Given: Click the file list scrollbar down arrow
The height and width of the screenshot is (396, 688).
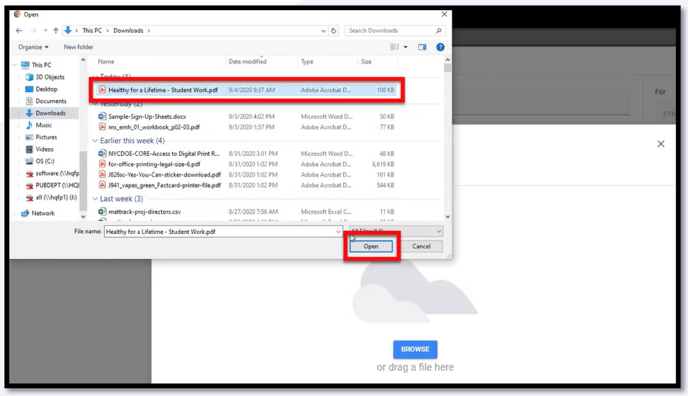Looking at the screenshot, I should click(448, 217).
